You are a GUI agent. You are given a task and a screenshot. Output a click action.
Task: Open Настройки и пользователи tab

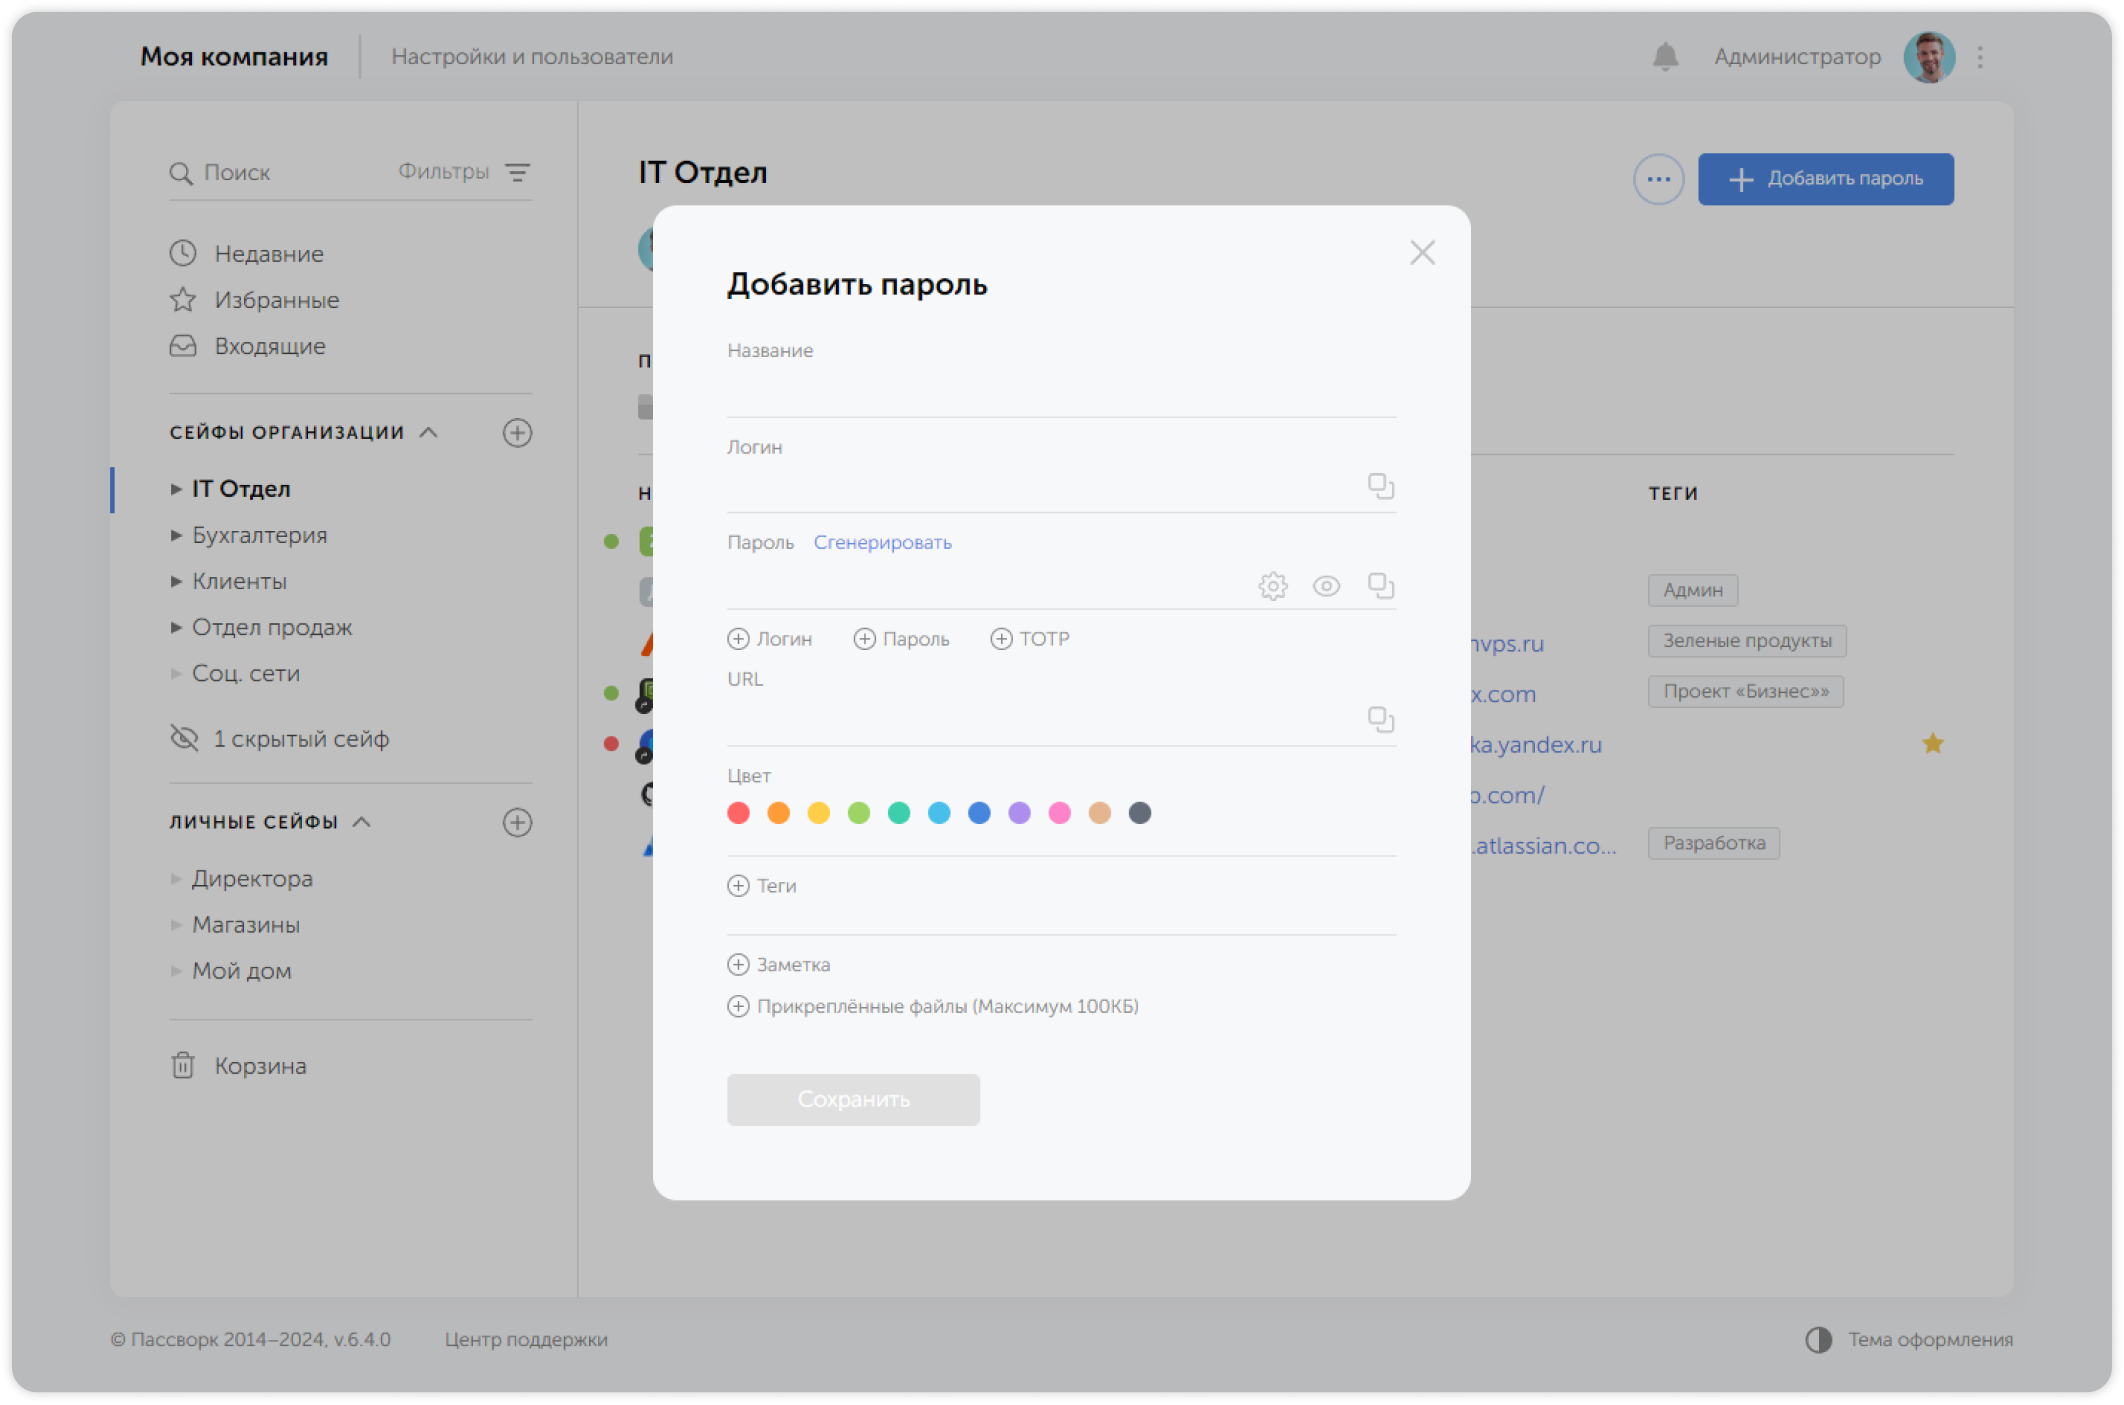532,57
